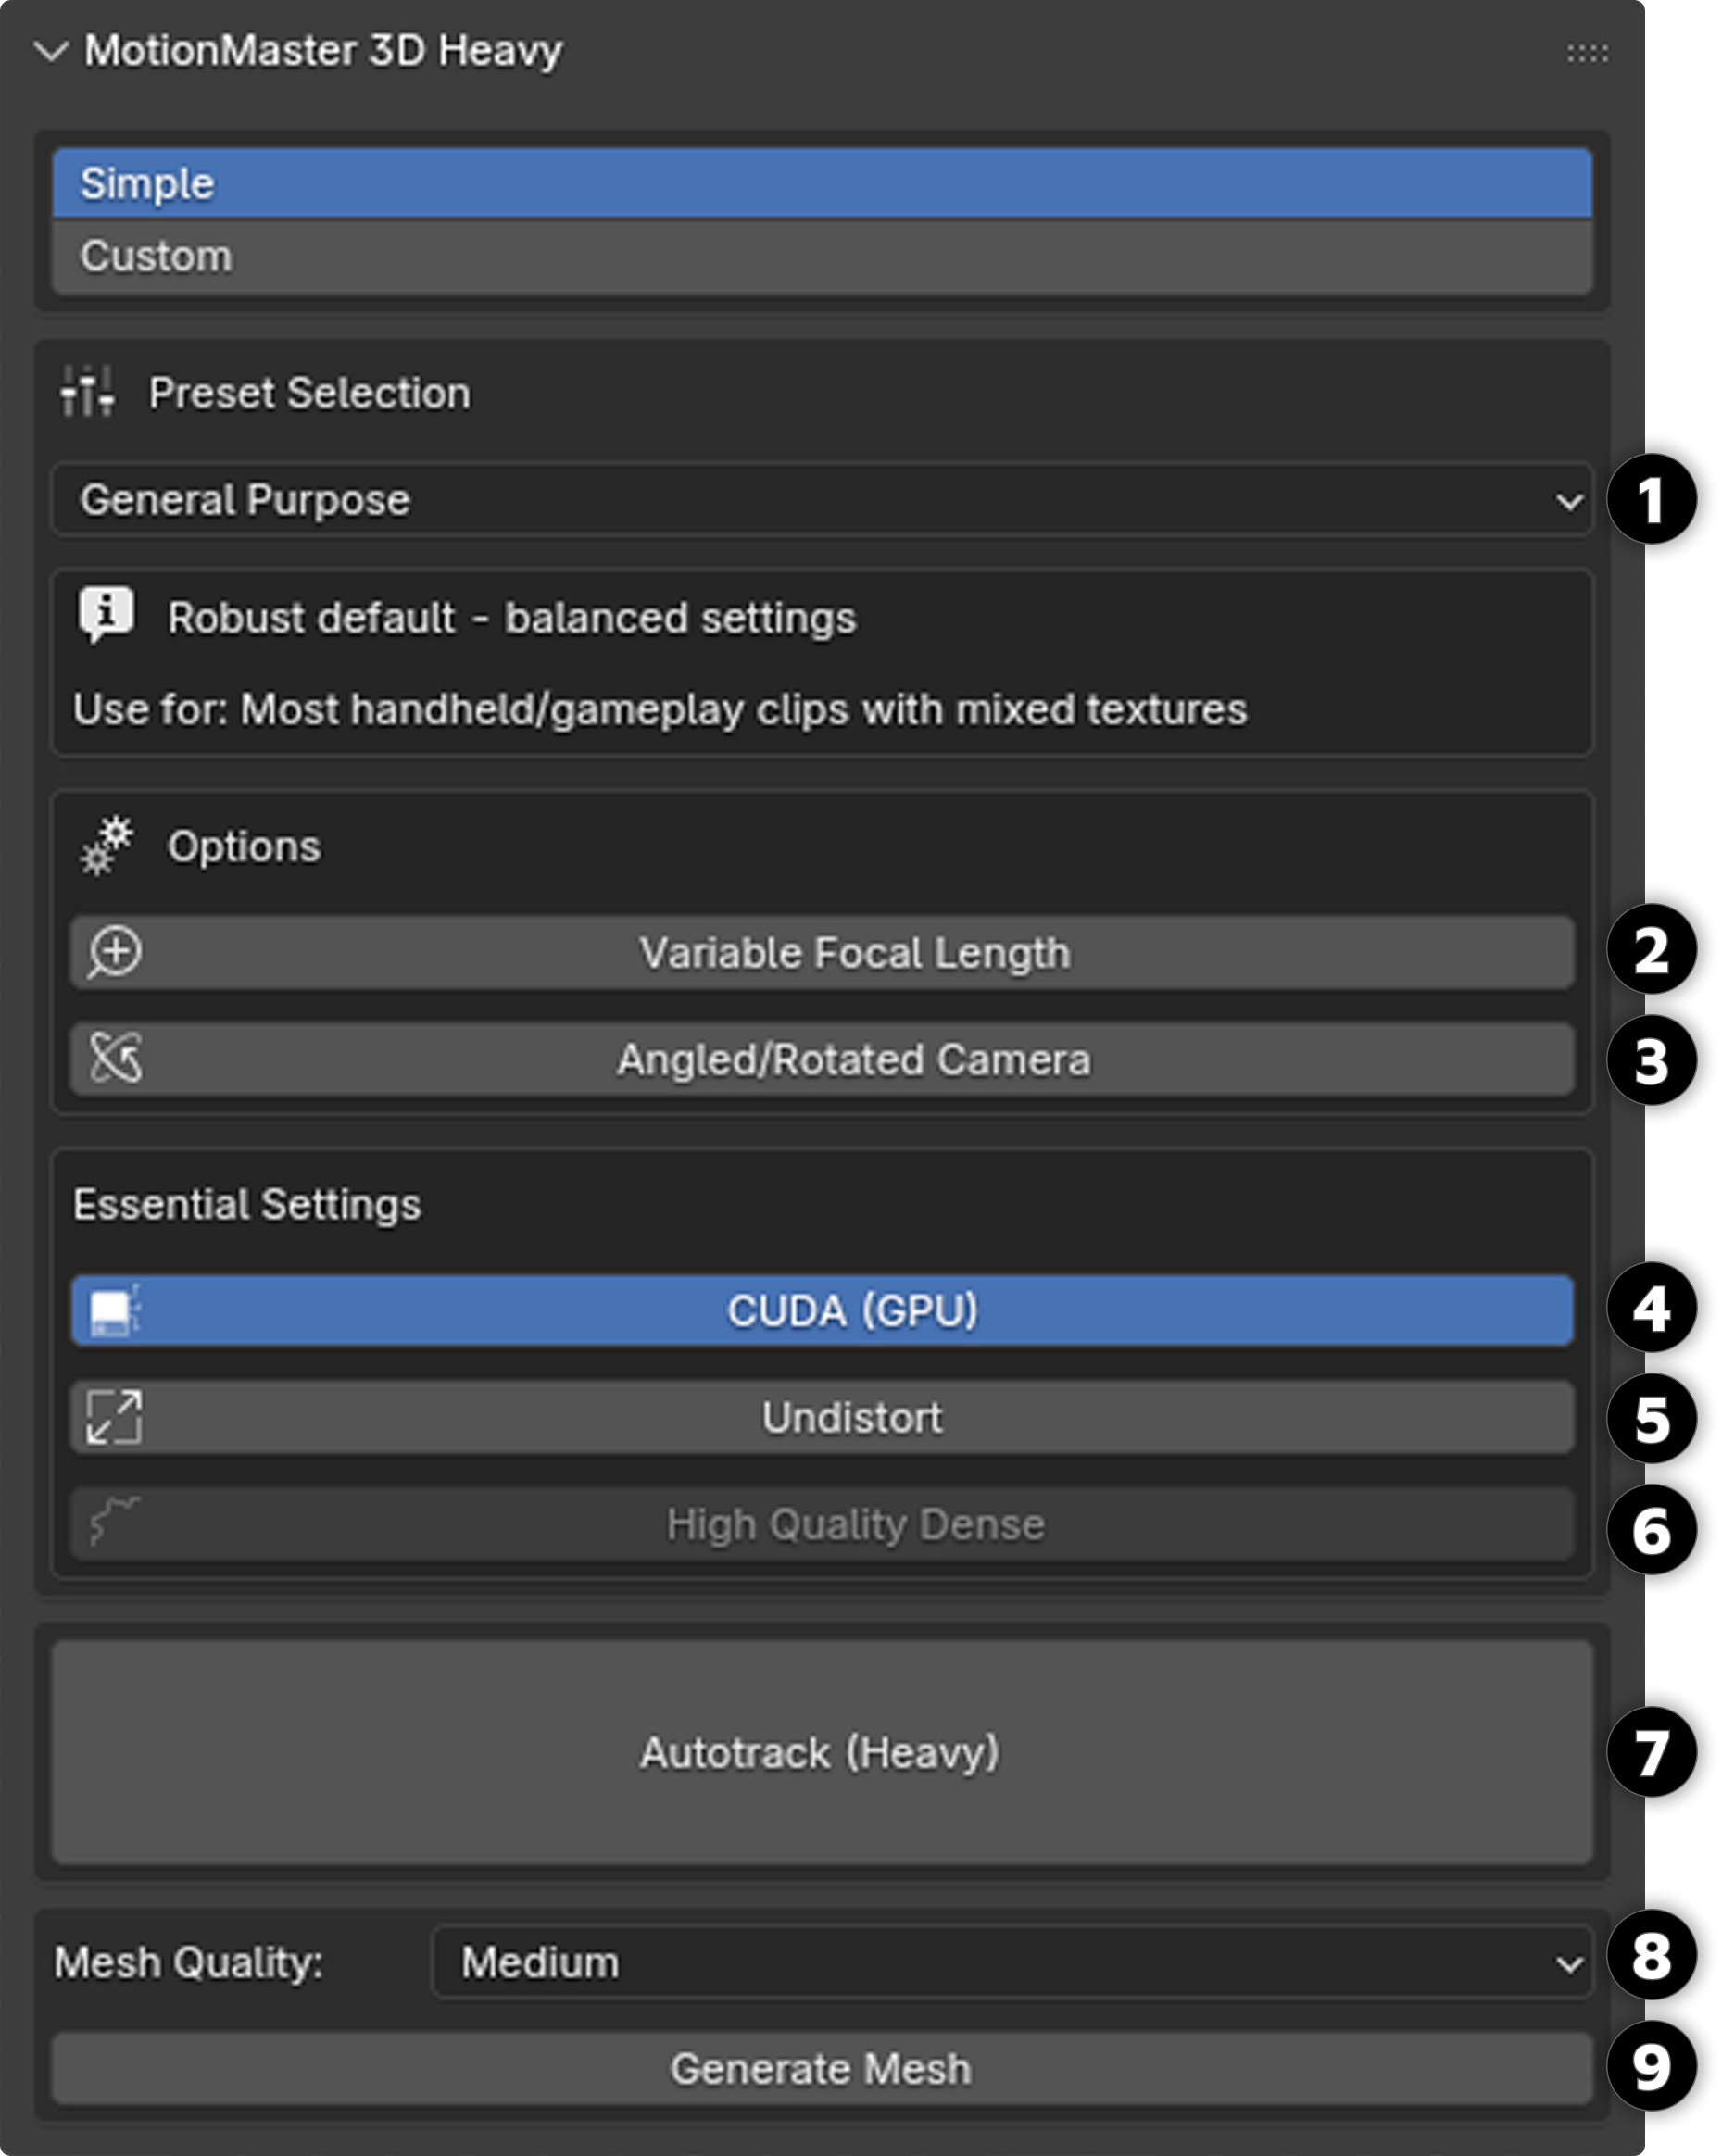Click the zoom-plus icon on Variable Focal Length
Viewport: 1722px width, 2156px height.
tap(113, 953)
